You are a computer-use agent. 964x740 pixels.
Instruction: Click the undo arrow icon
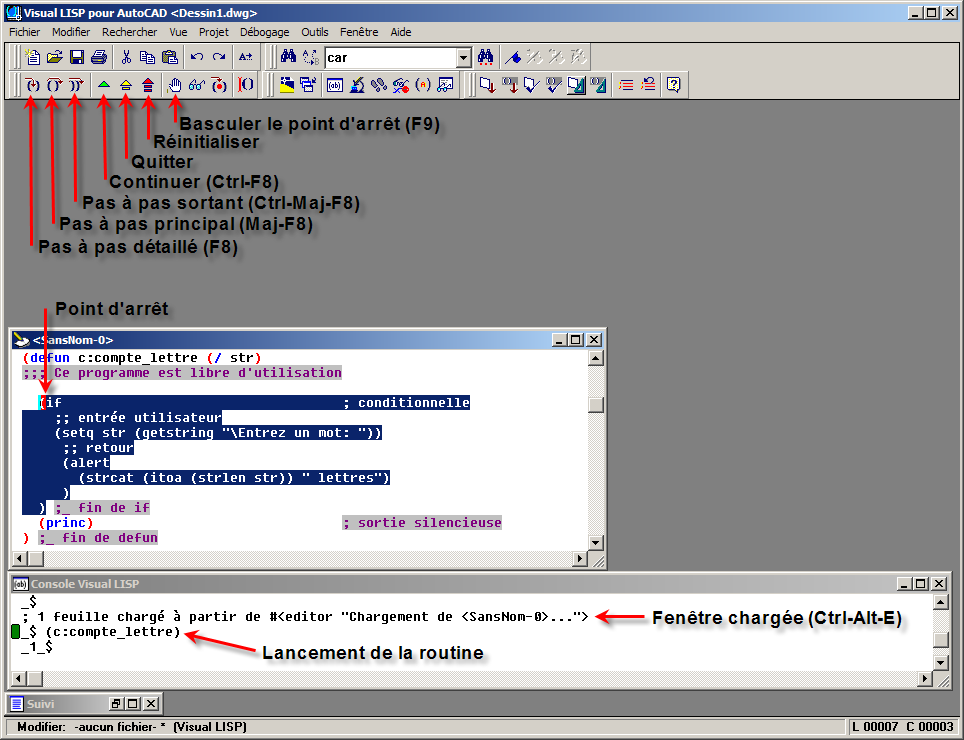197,57
